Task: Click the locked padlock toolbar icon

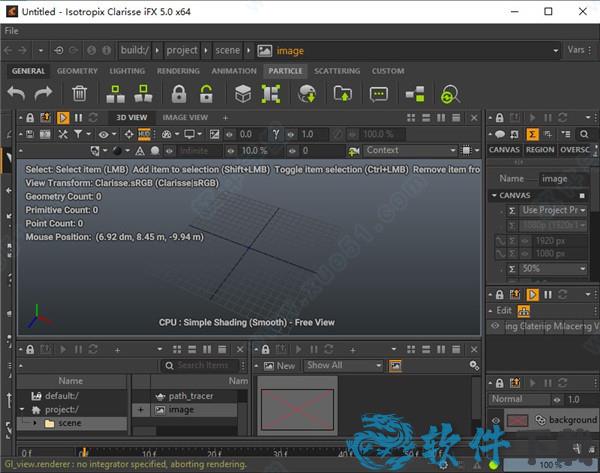Action: pos(179,94)
